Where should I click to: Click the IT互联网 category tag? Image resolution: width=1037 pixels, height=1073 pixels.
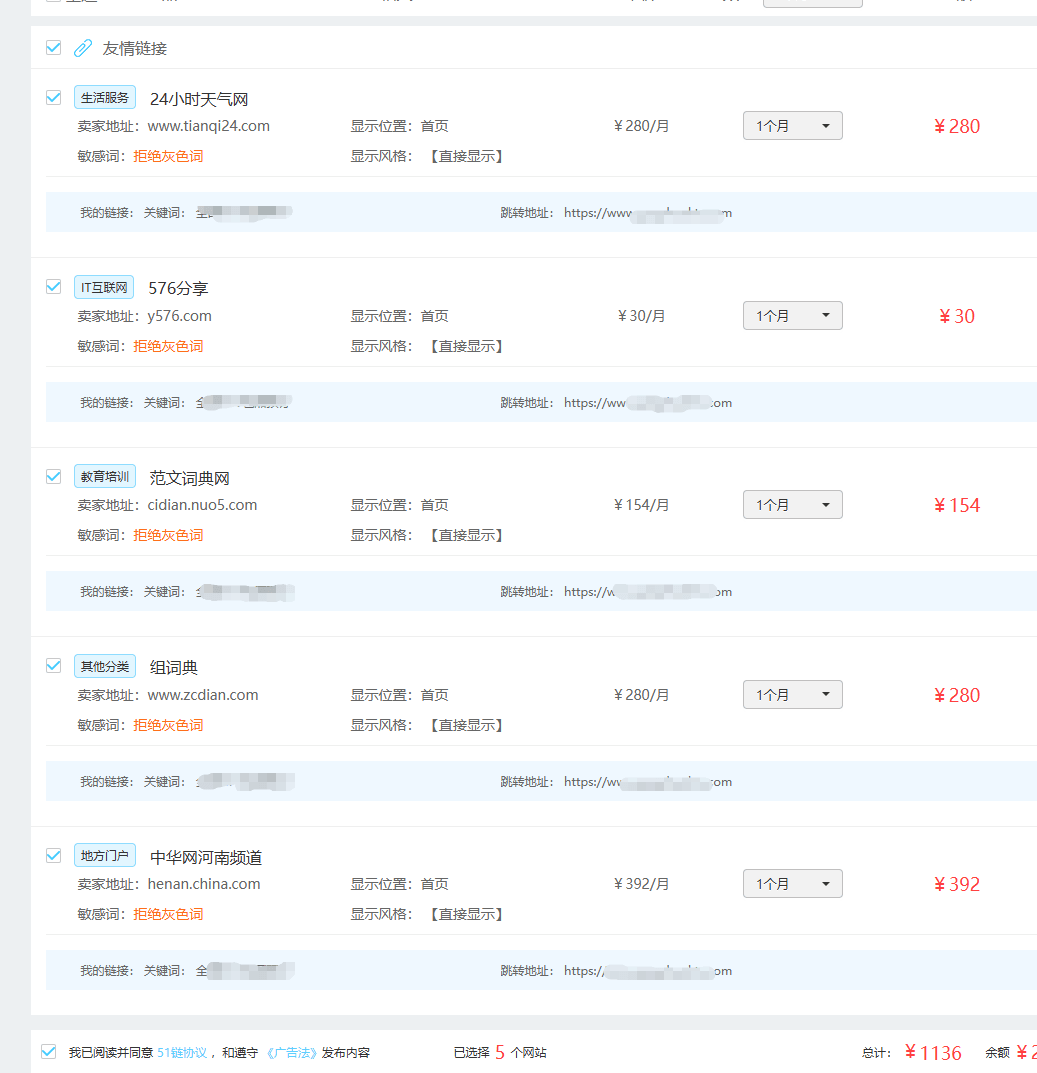coord(104,287)
